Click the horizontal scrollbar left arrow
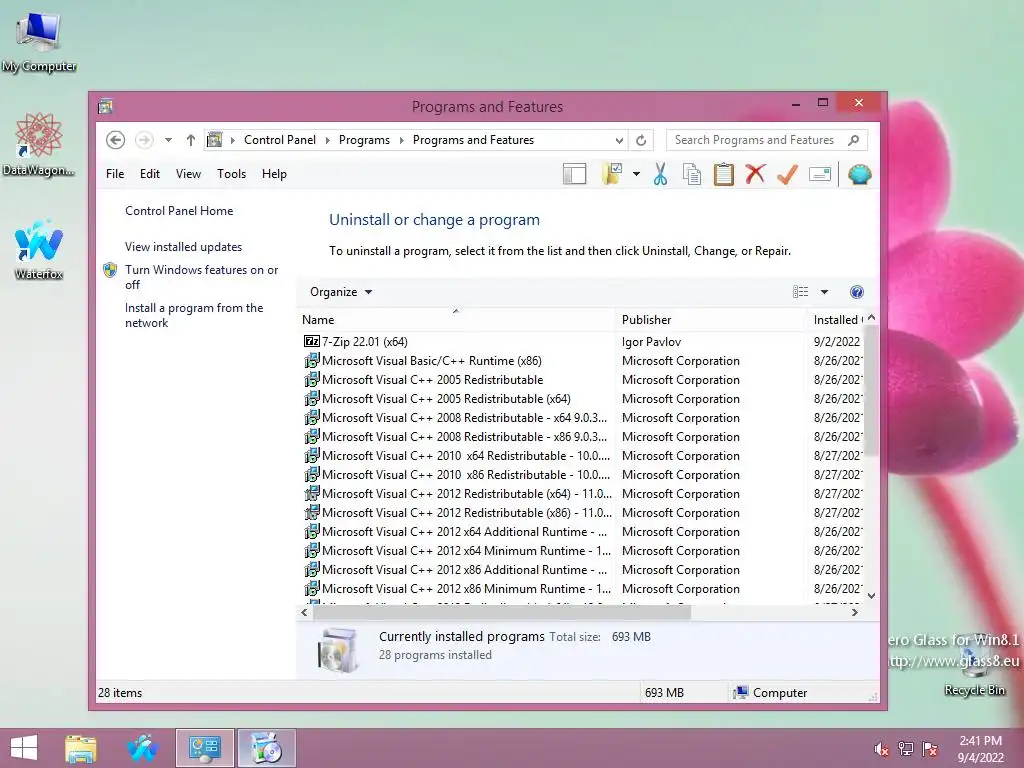1024x768 pixels. click(304, 613)
